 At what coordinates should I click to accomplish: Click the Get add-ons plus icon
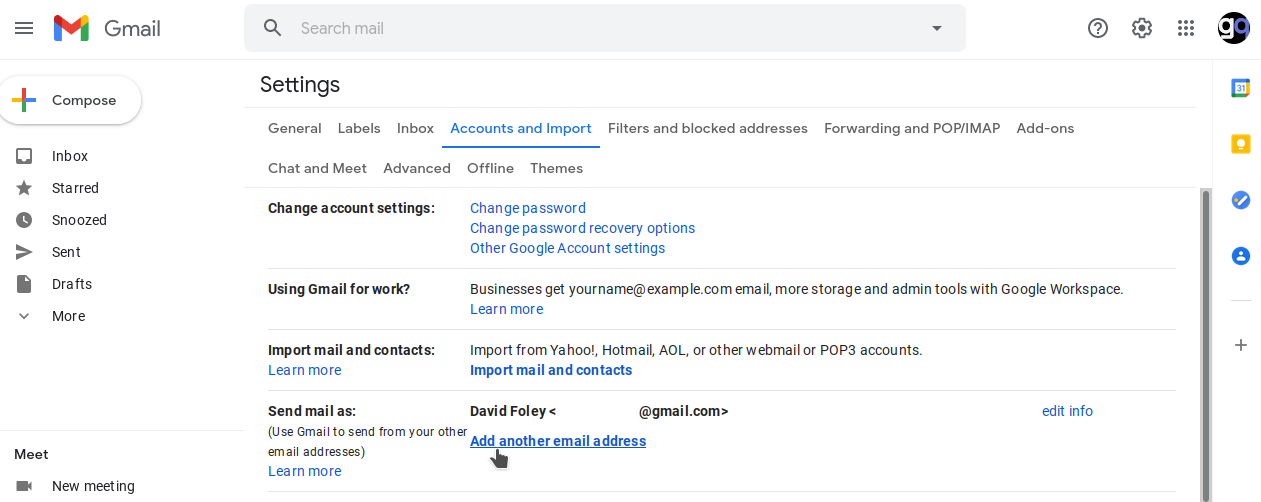tap(1240, 345)
